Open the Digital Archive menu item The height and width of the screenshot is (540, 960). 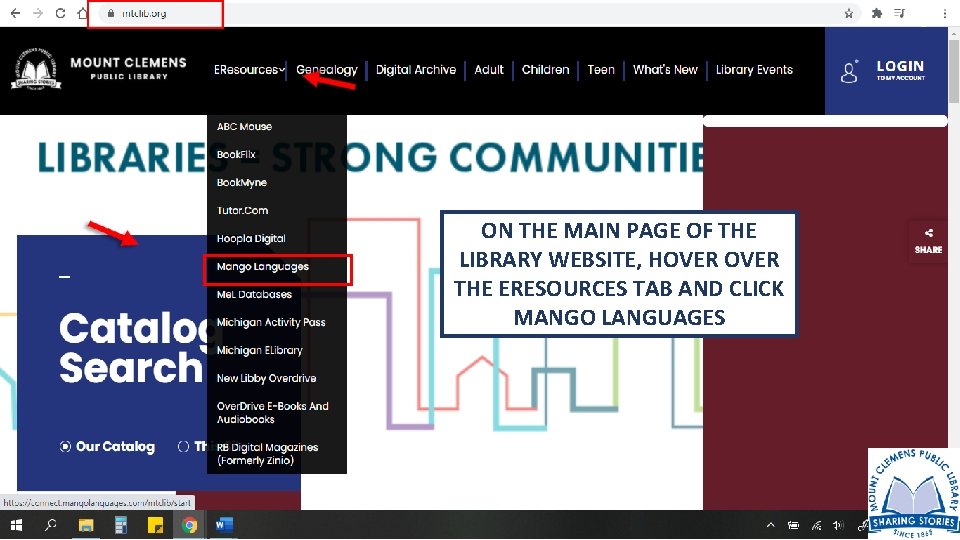pos(416,70)
